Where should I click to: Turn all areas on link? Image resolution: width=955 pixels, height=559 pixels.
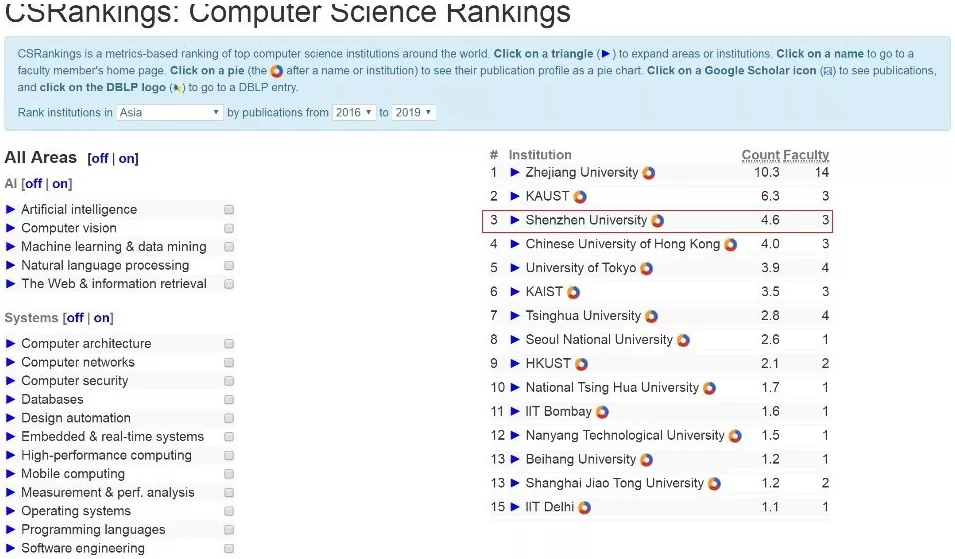126,158
